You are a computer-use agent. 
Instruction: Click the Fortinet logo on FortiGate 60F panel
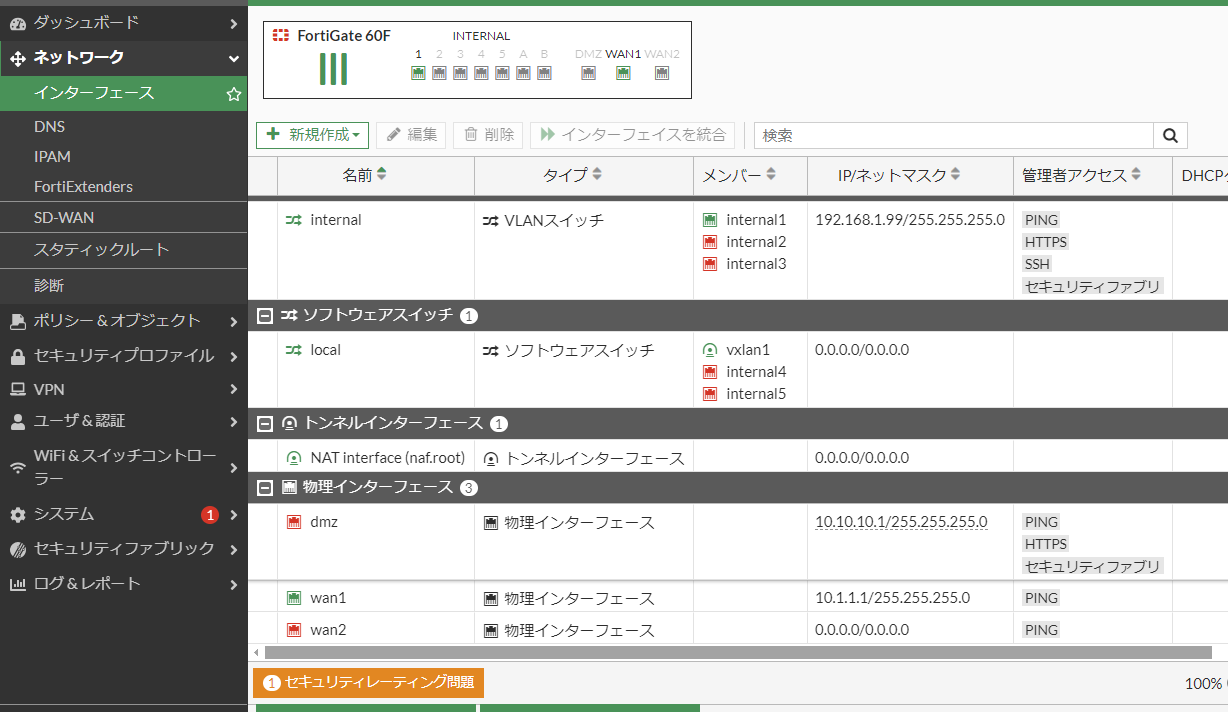pyautogui.click(x=281, y=34)
